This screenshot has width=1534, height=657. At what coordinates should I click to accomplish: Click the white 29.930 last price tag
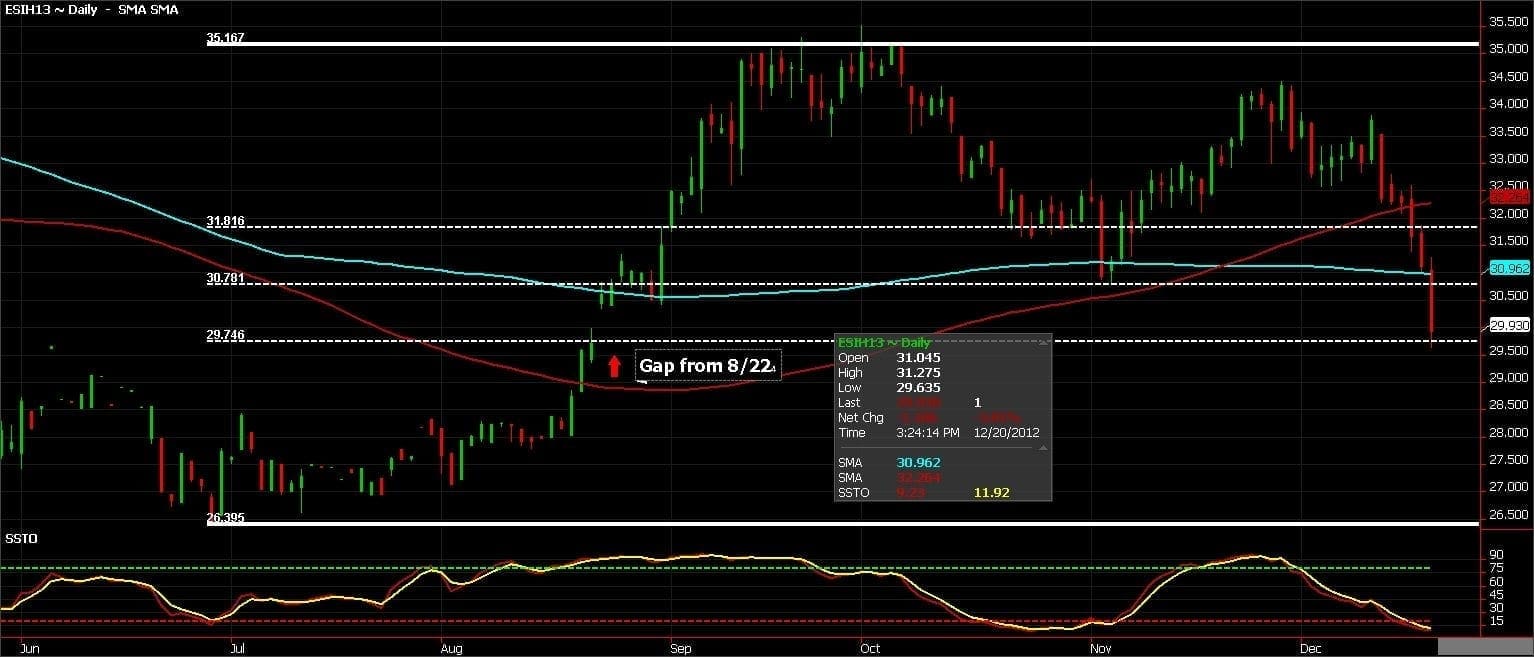pyautogui.click(x=1509, y=325)
